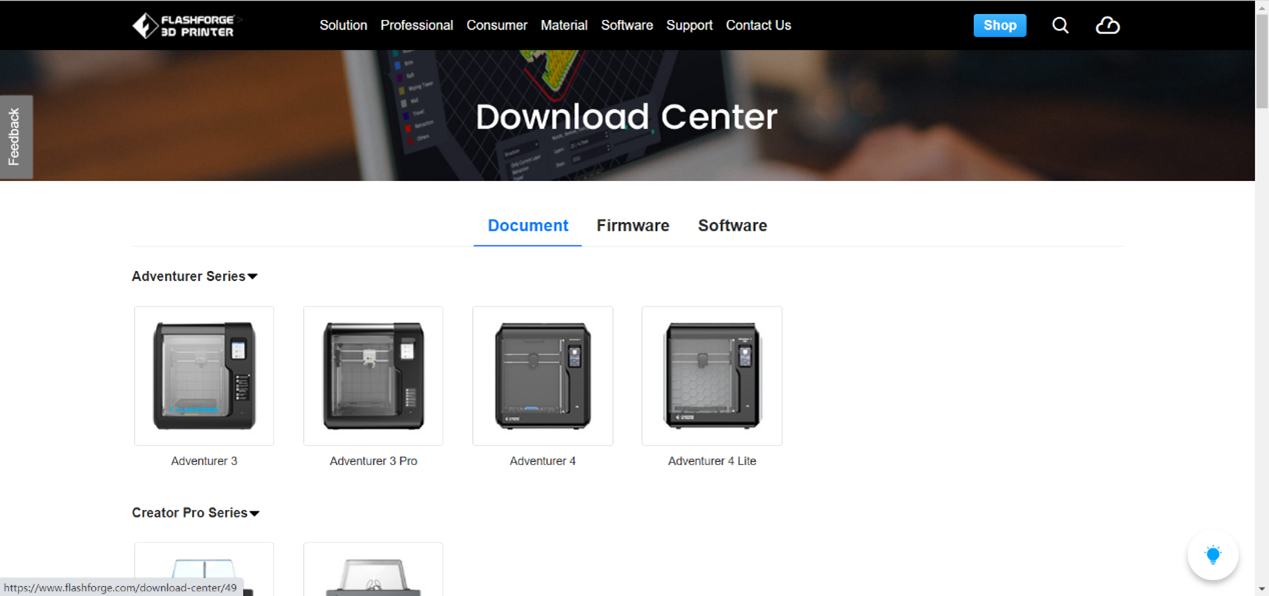
Task: Click the Adventurer 3 Pro label link
Action: click(373, 461)
